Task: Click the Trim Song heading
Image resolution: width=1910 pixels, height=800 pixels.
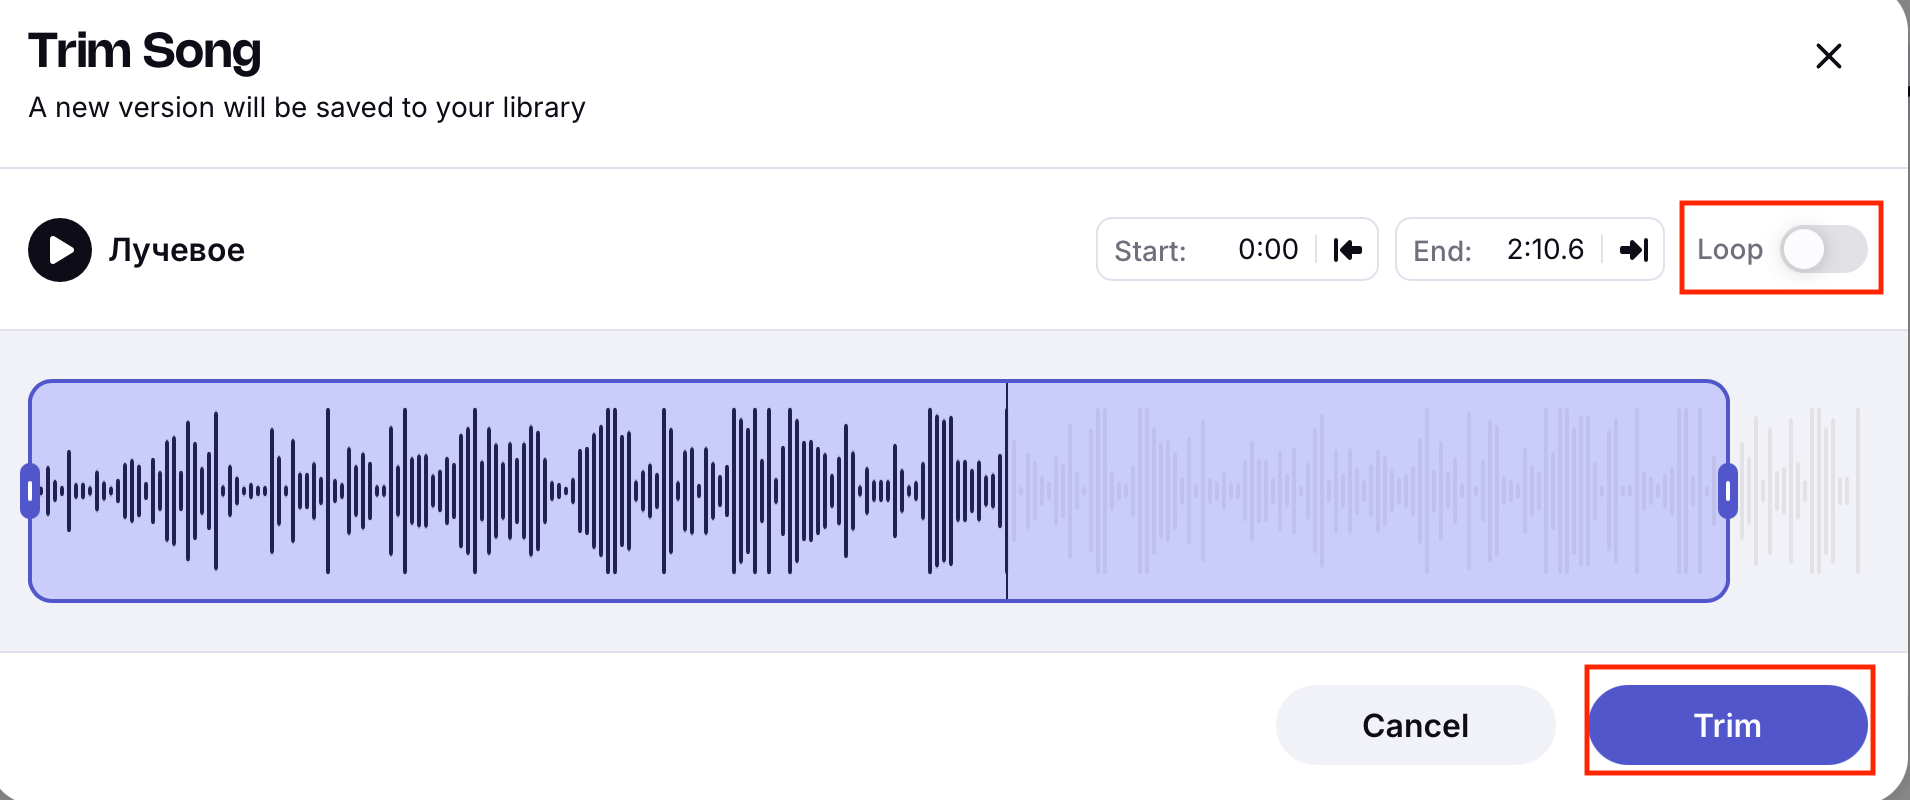Action: [145, 51]
